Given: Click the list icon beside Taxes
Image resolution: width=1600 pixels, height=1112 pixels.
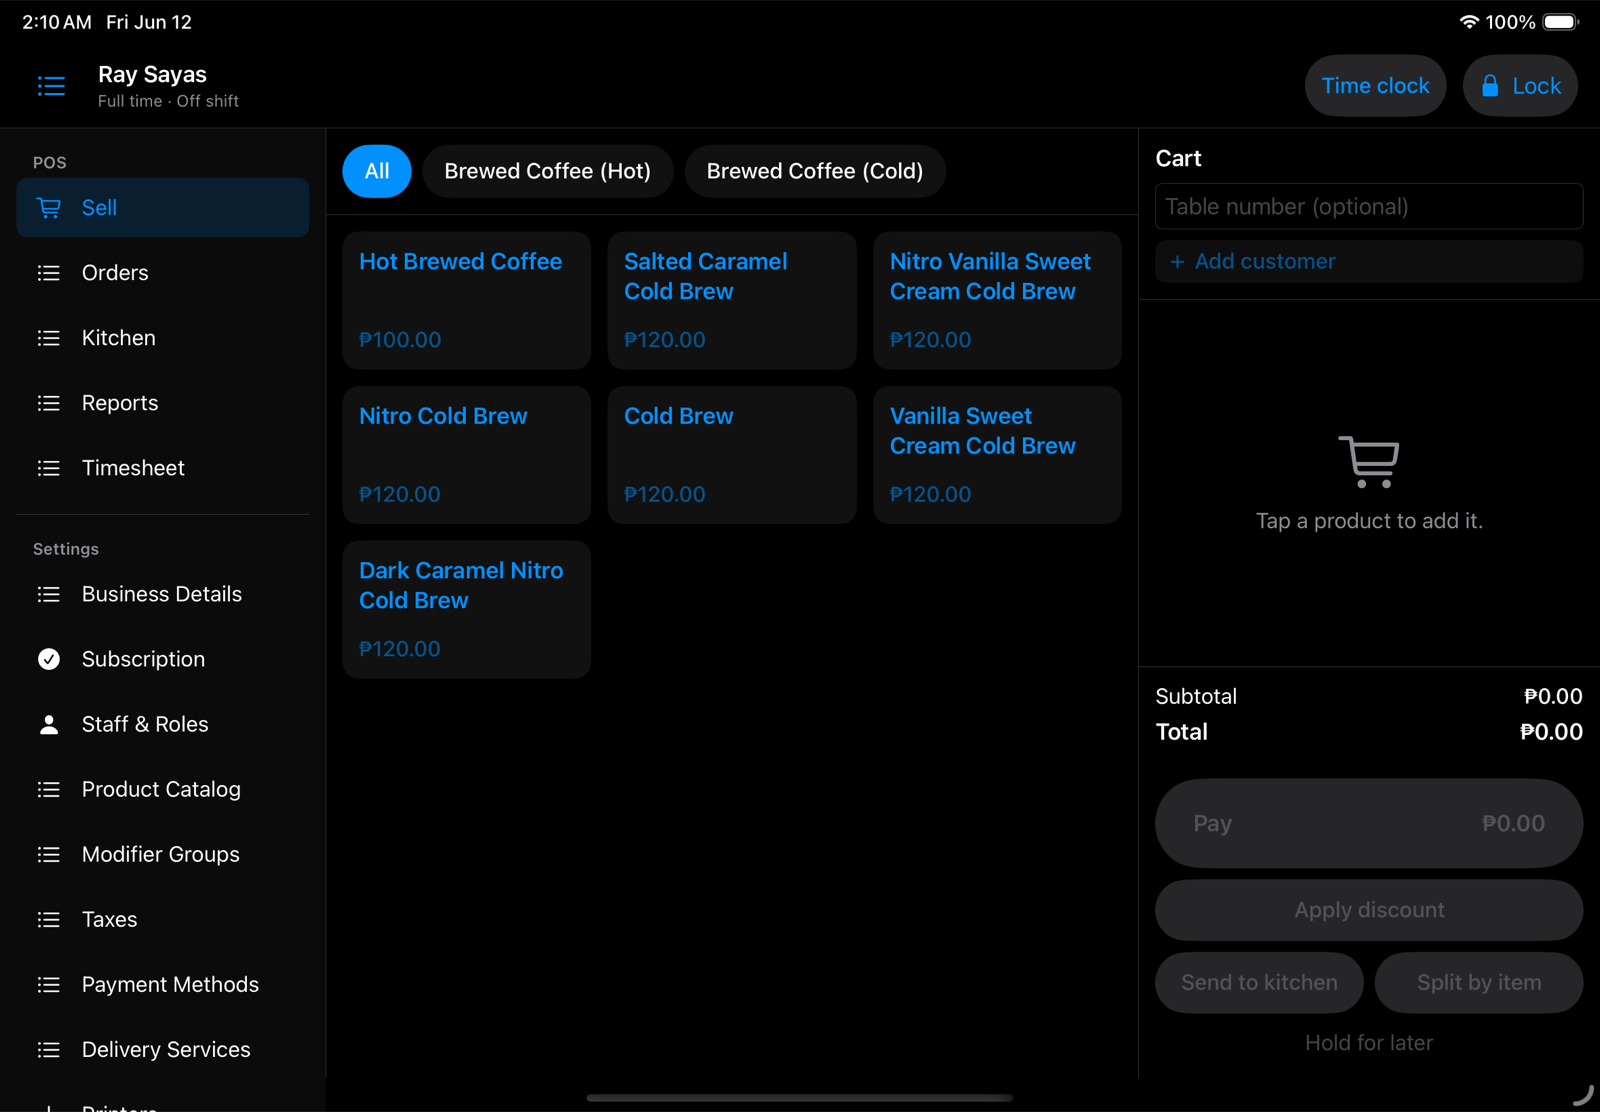Looking at the screenshot, I should pyautogui.click(x=48, y=919).
